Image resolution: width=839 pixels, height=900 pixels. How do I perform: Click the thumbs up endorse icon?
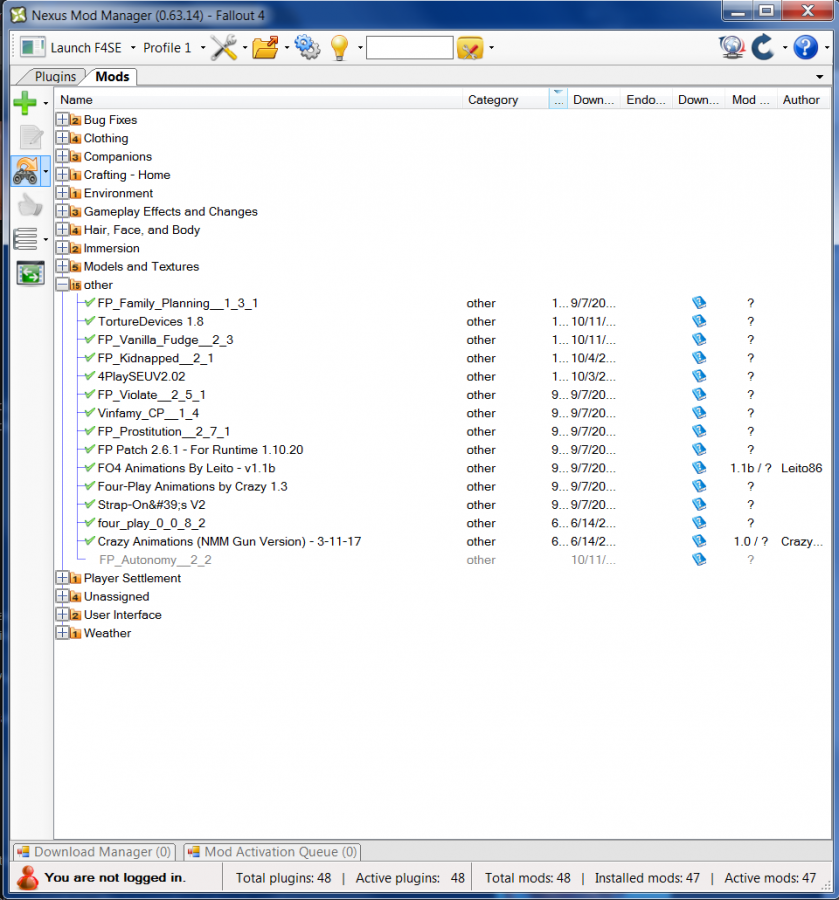(x=30, y=205)
